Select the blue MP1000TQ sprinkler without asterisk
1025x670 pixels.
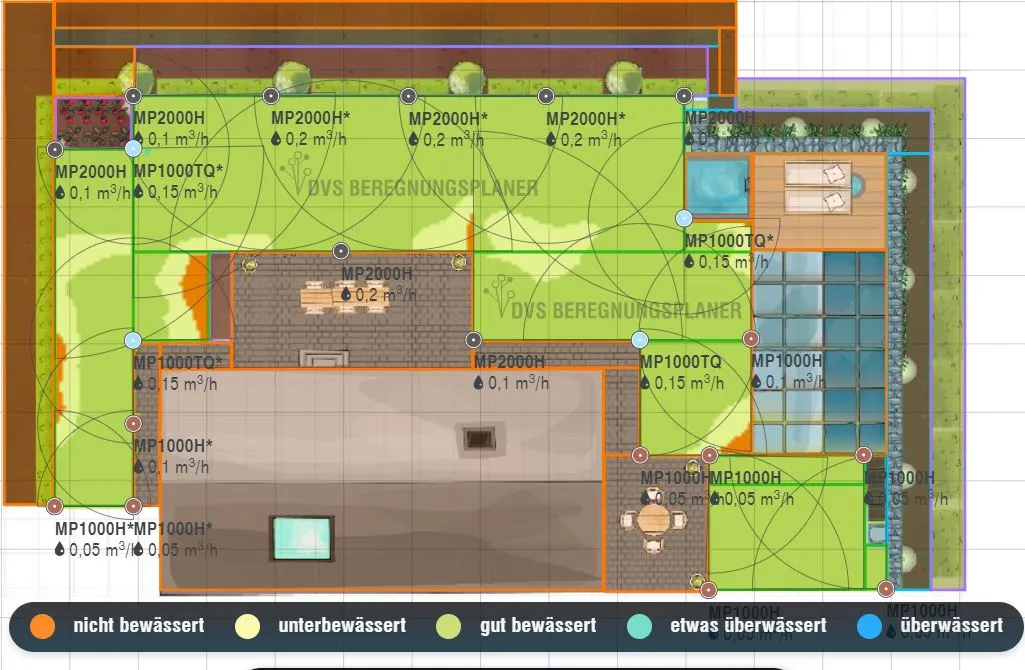(640, 340)
